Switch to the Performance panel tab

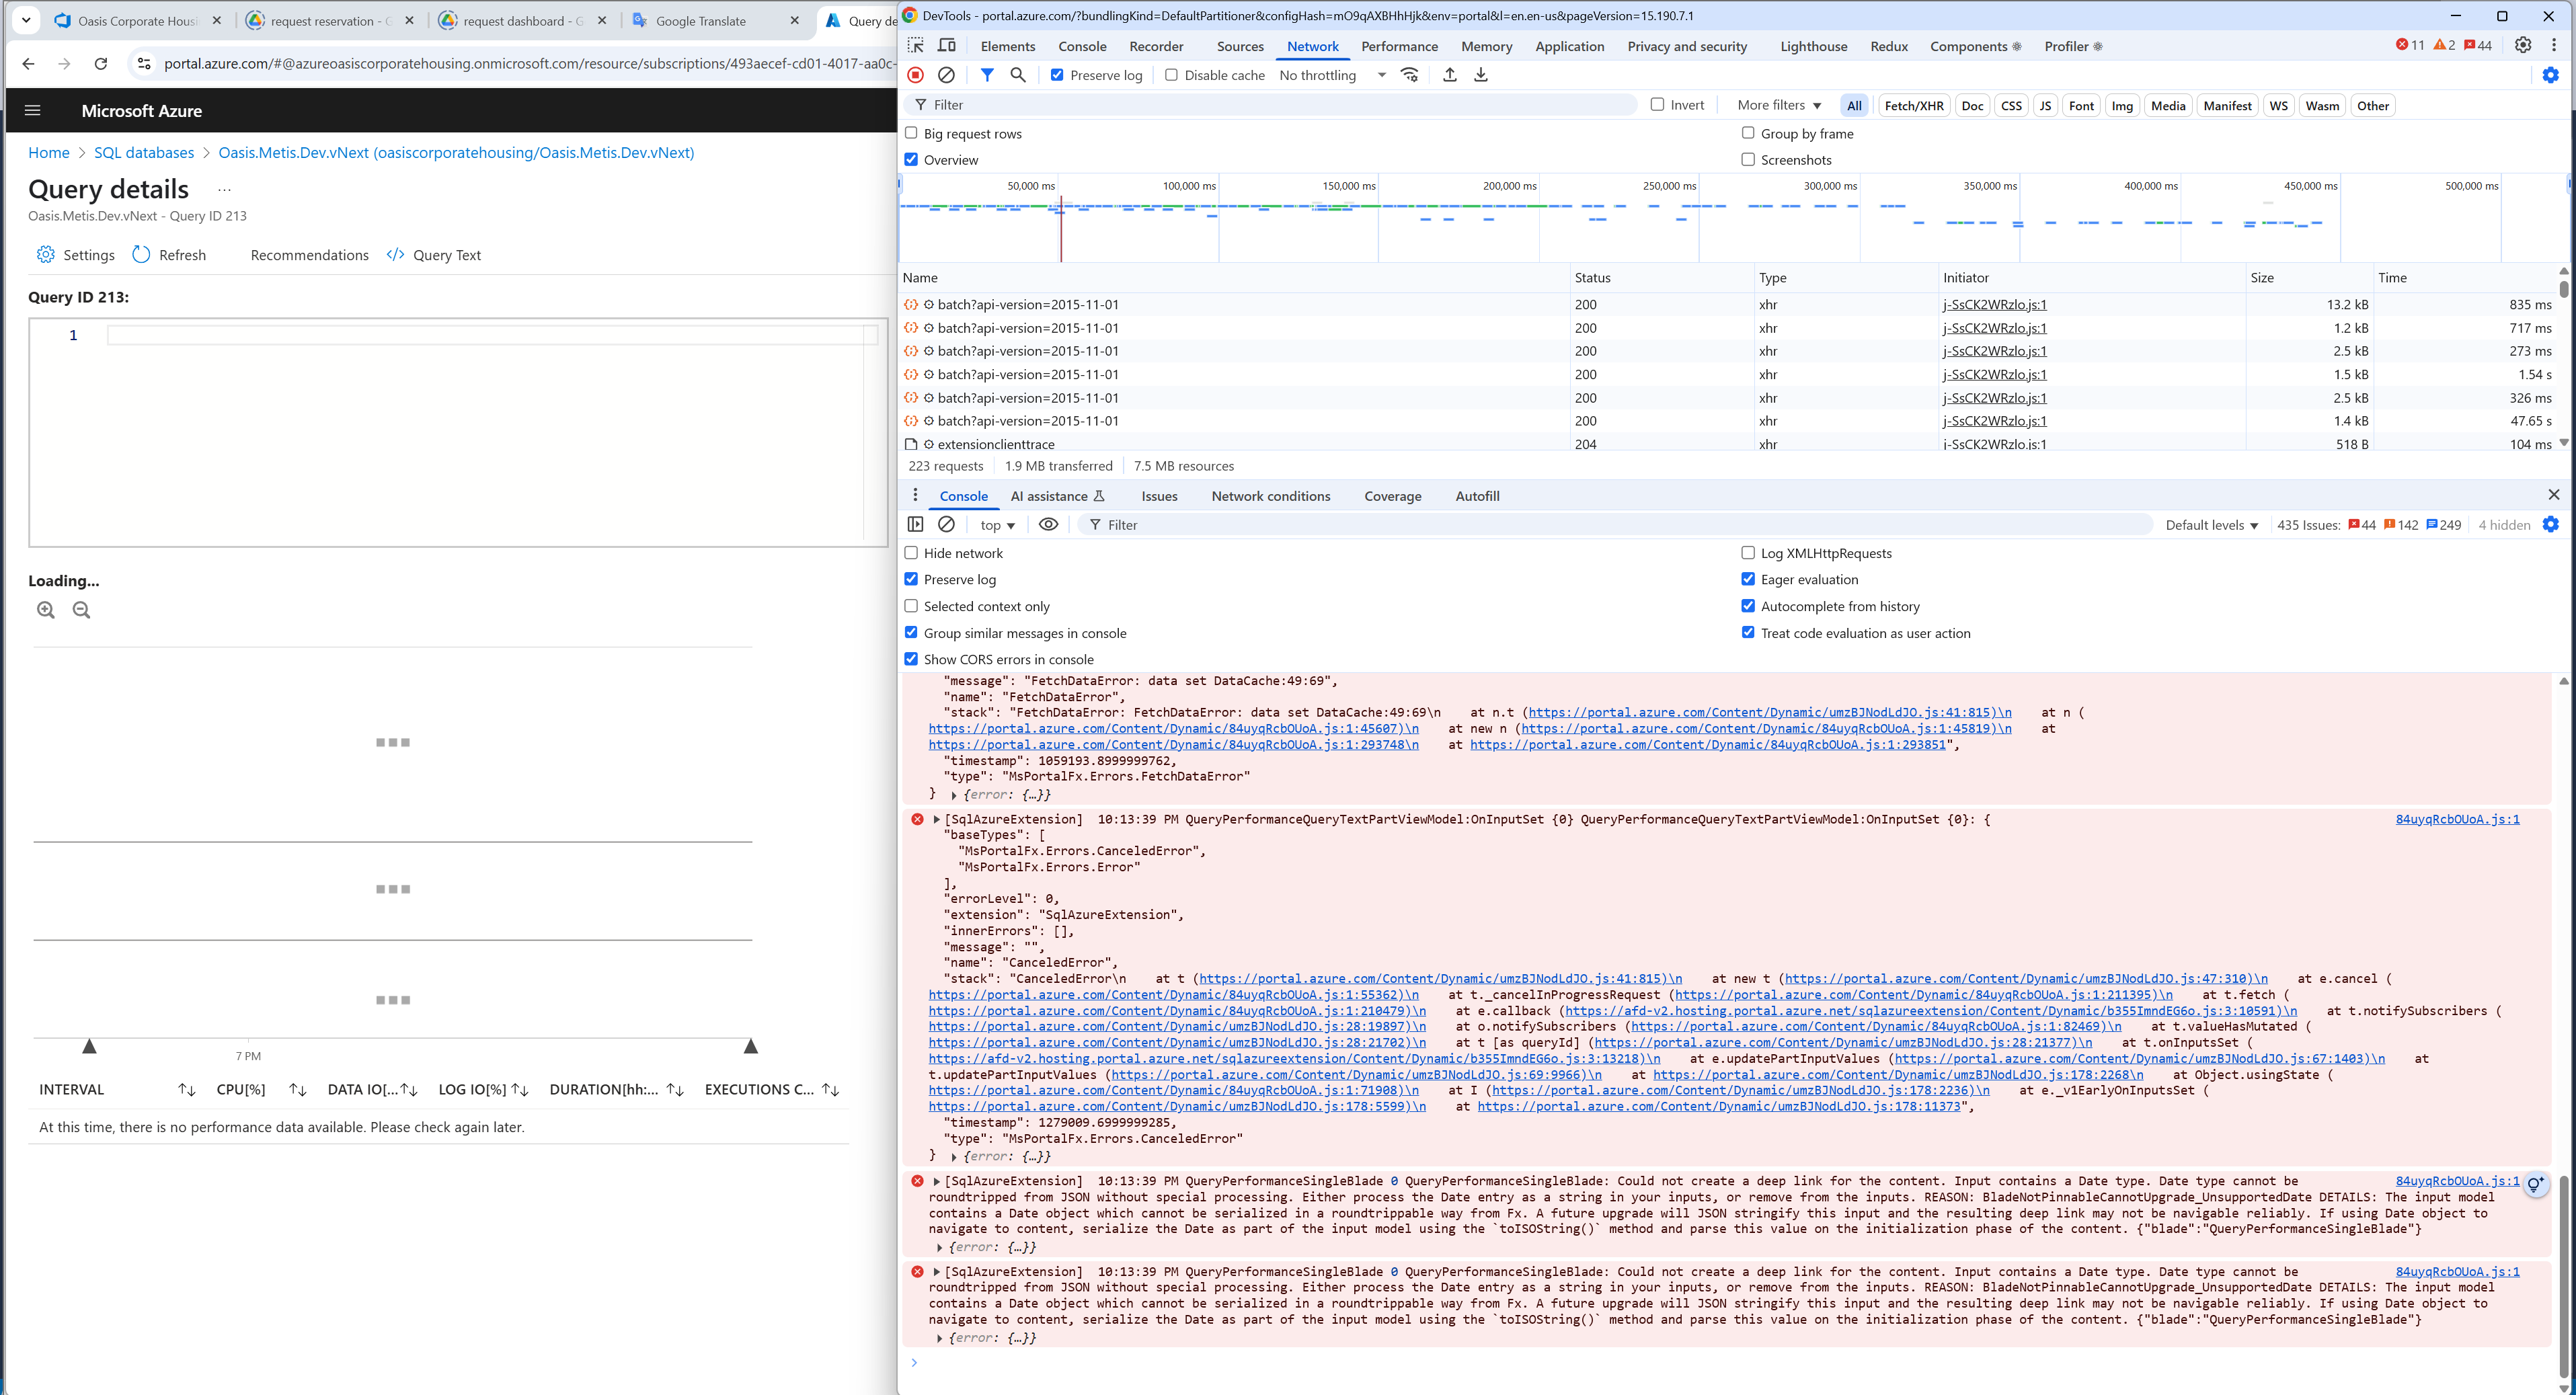pos(1399,46)
